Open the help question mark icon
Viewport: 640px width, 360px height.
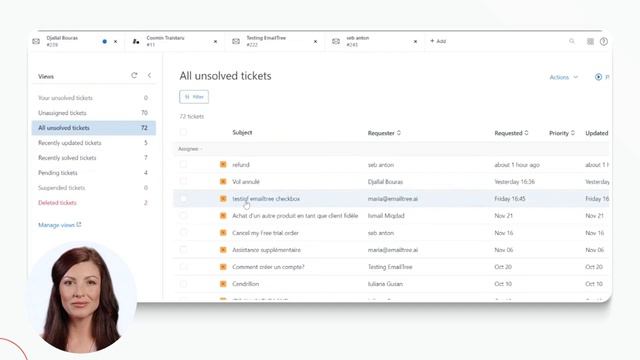604,41
